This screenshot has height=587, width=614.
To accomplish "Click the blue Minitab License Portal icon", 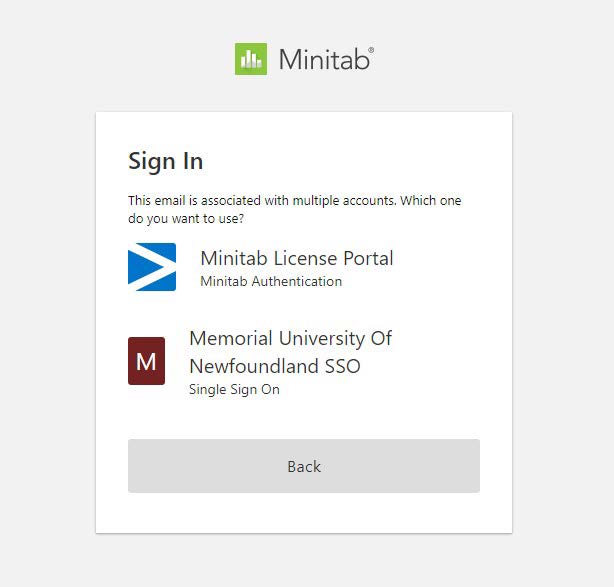I will click(x=152, y=267).
